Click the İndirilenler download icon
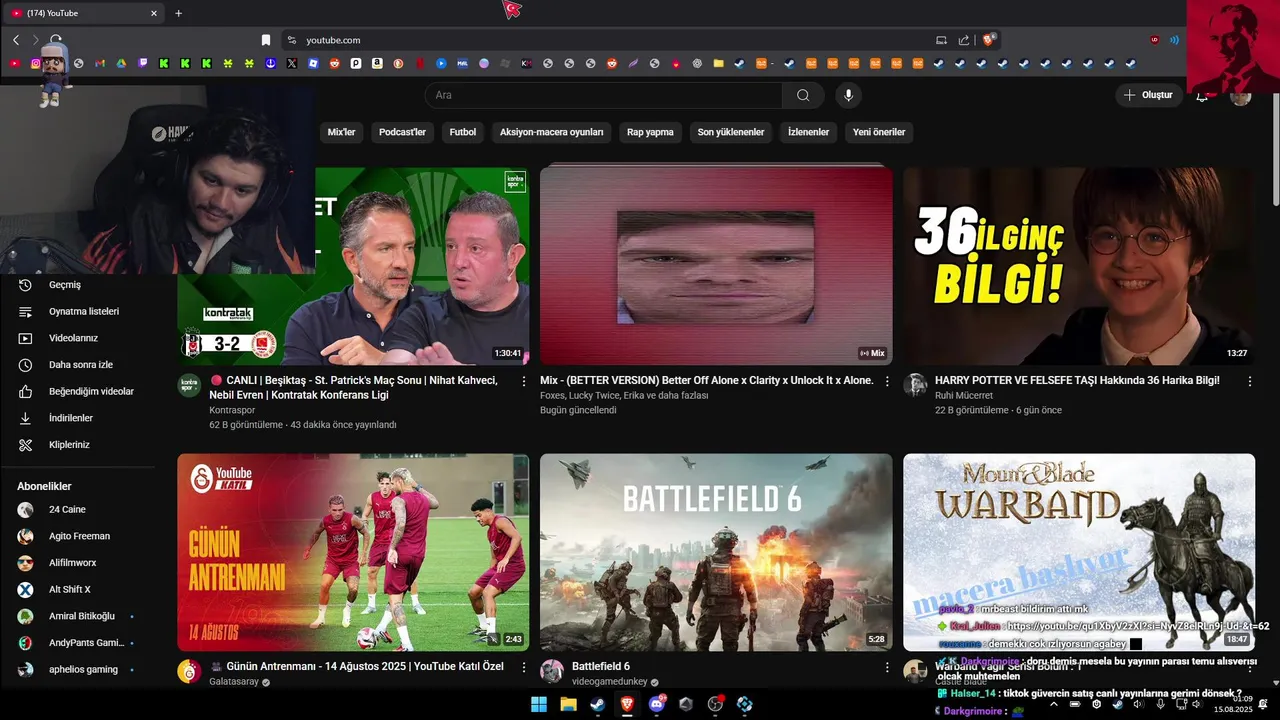This screenshot has height=720, width=1280. (x=25, y=418)
